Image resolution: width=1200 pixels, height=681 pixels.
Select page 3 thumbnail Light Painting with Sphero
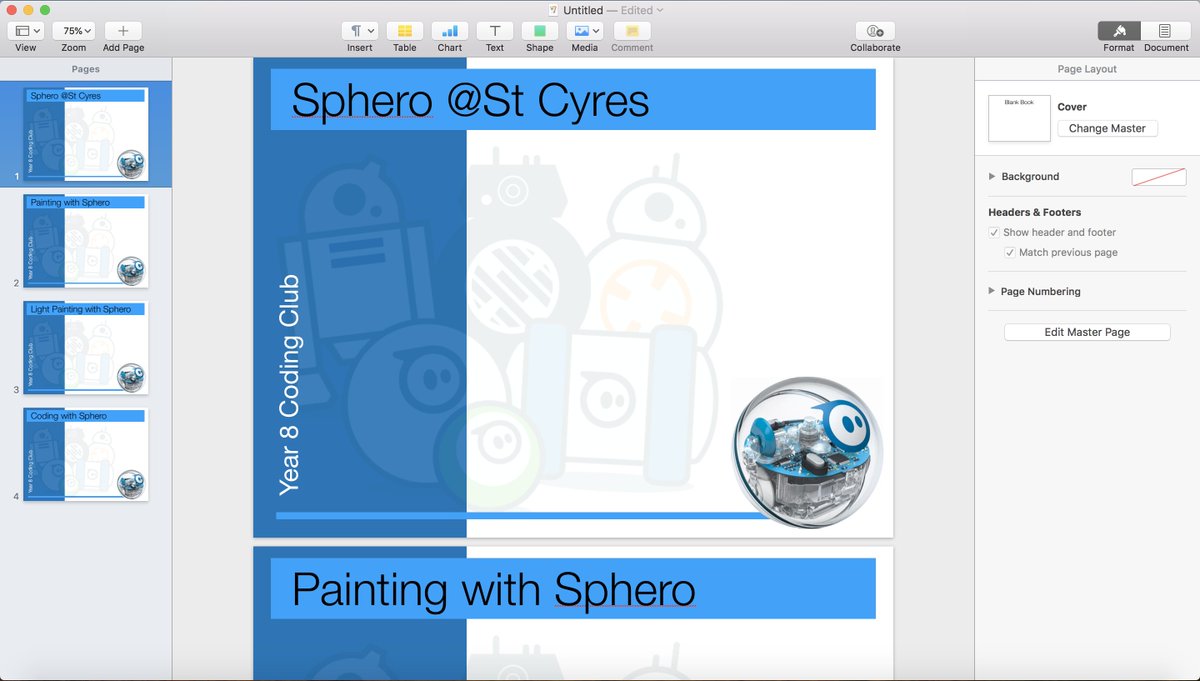tap(86, 348)
